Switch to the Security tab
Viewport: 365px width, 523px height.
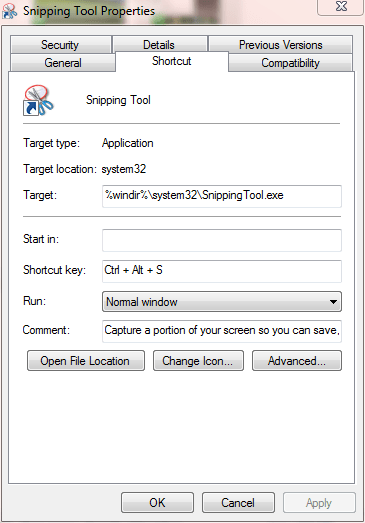[60, 45]
